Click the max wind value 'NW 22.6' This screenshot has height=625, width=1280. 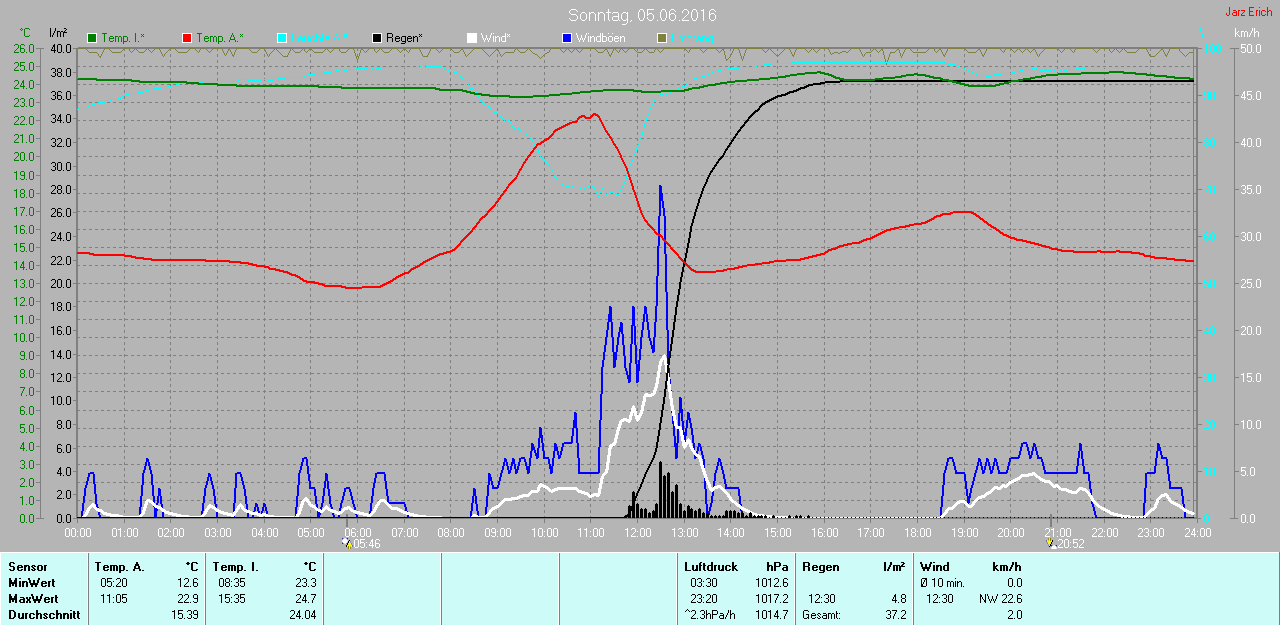point(1000,599)
